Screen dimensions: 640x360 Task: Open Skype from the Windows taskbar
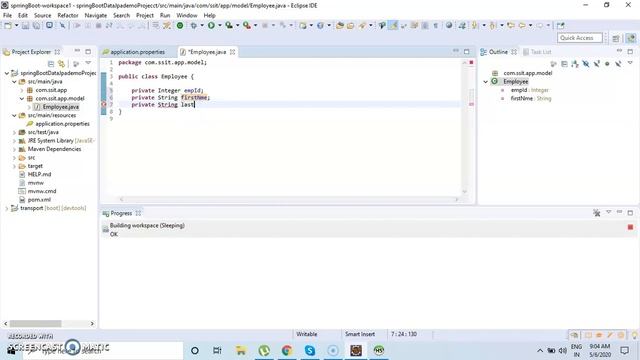(310, 350)
